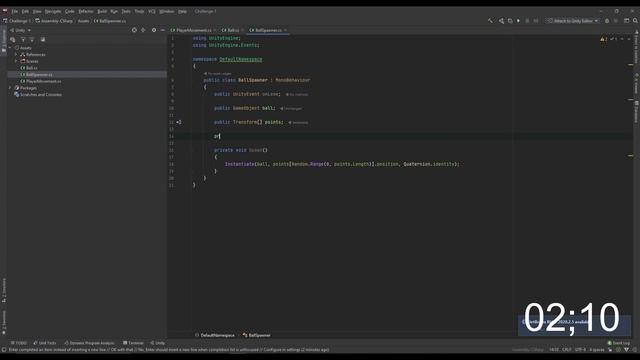Open the Terminal tool window
Screen dimensions: 640x360
coord(133,343)
